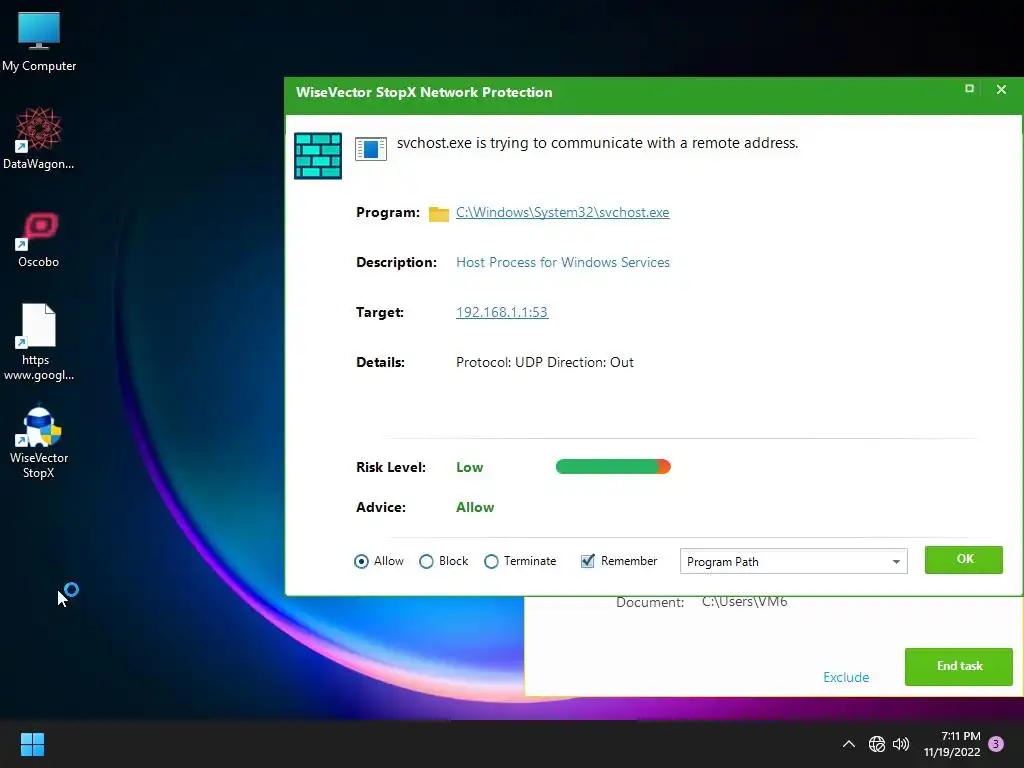Choose the Block radio option
Screen dimensions: 1024x768
(444, 561)
